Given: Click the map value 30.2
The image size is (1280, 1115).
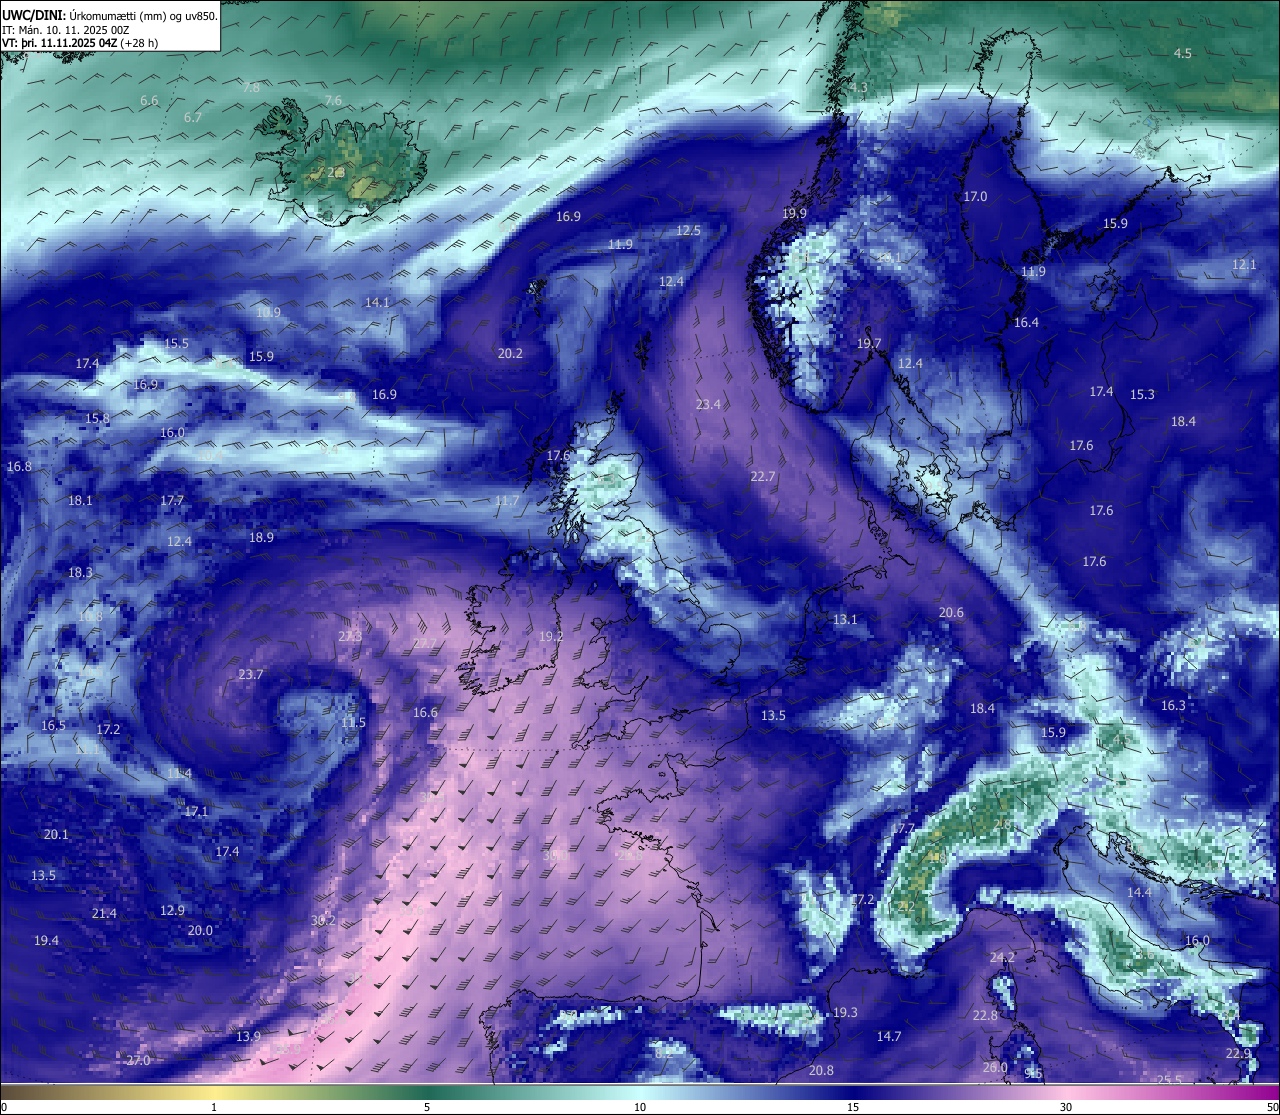Looking at the screenshot, I should [x=323, y=920].
